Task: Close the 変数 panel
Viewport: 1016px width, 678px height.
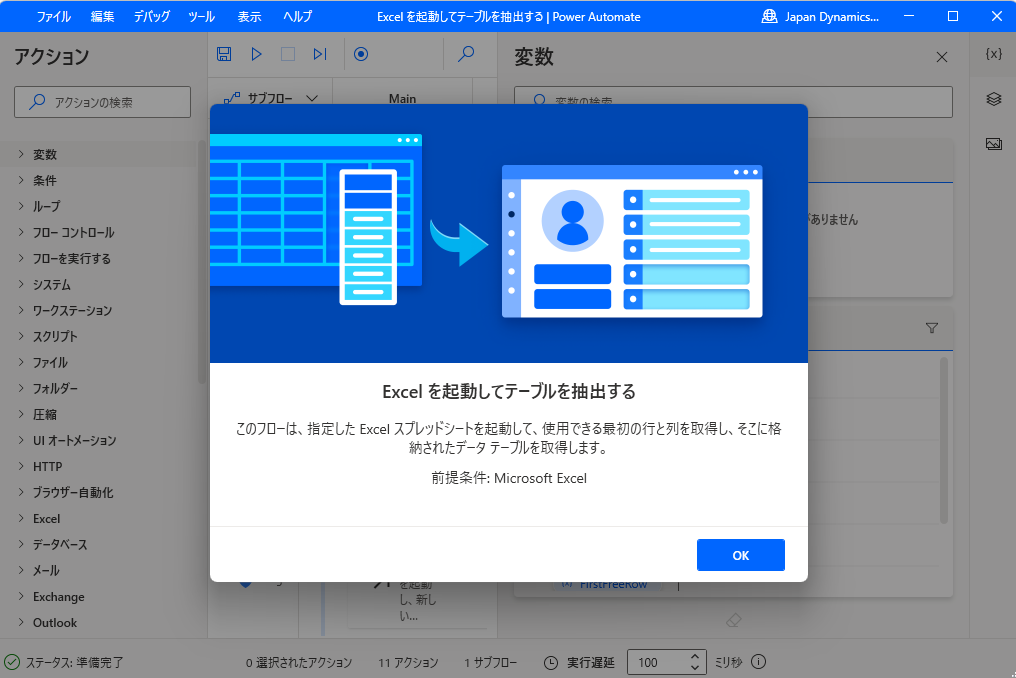Action: 942,57
